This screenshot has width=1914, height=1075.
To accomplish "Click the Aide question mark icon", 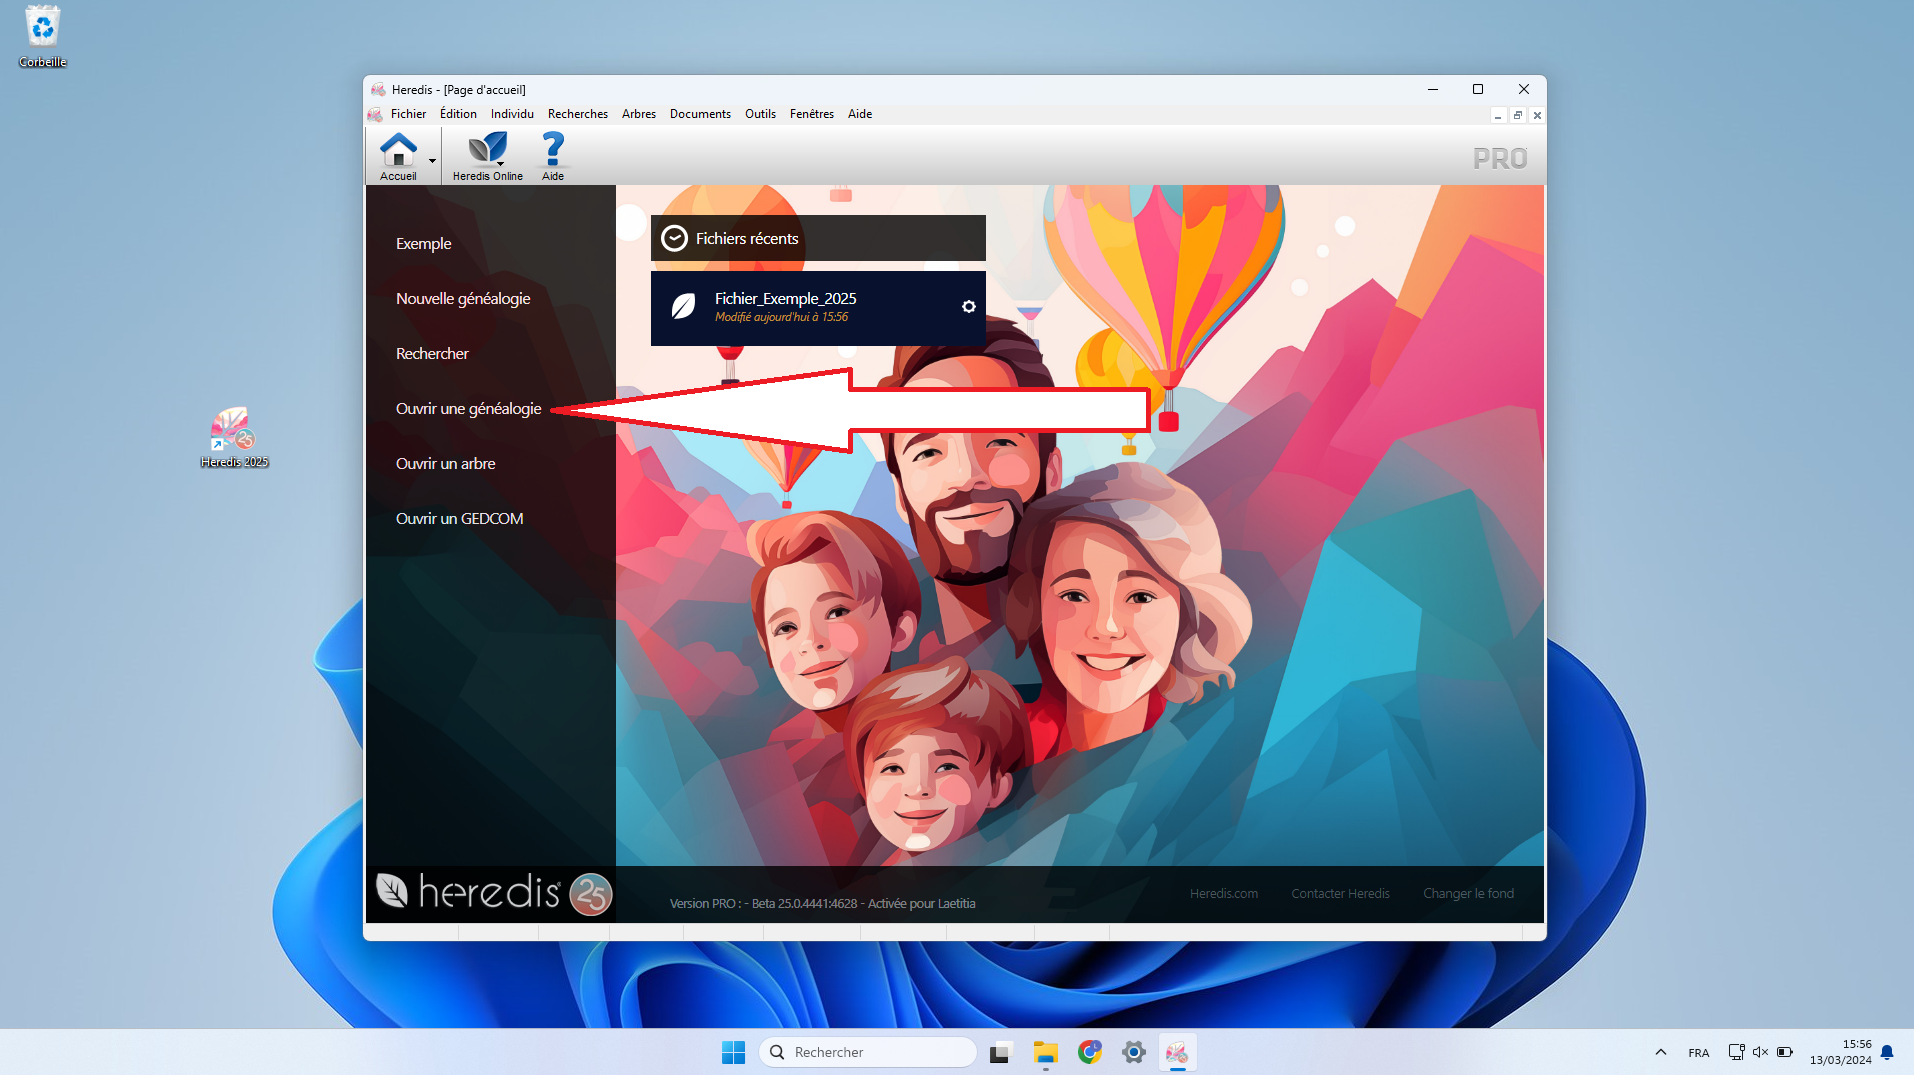I will [552, 151].
